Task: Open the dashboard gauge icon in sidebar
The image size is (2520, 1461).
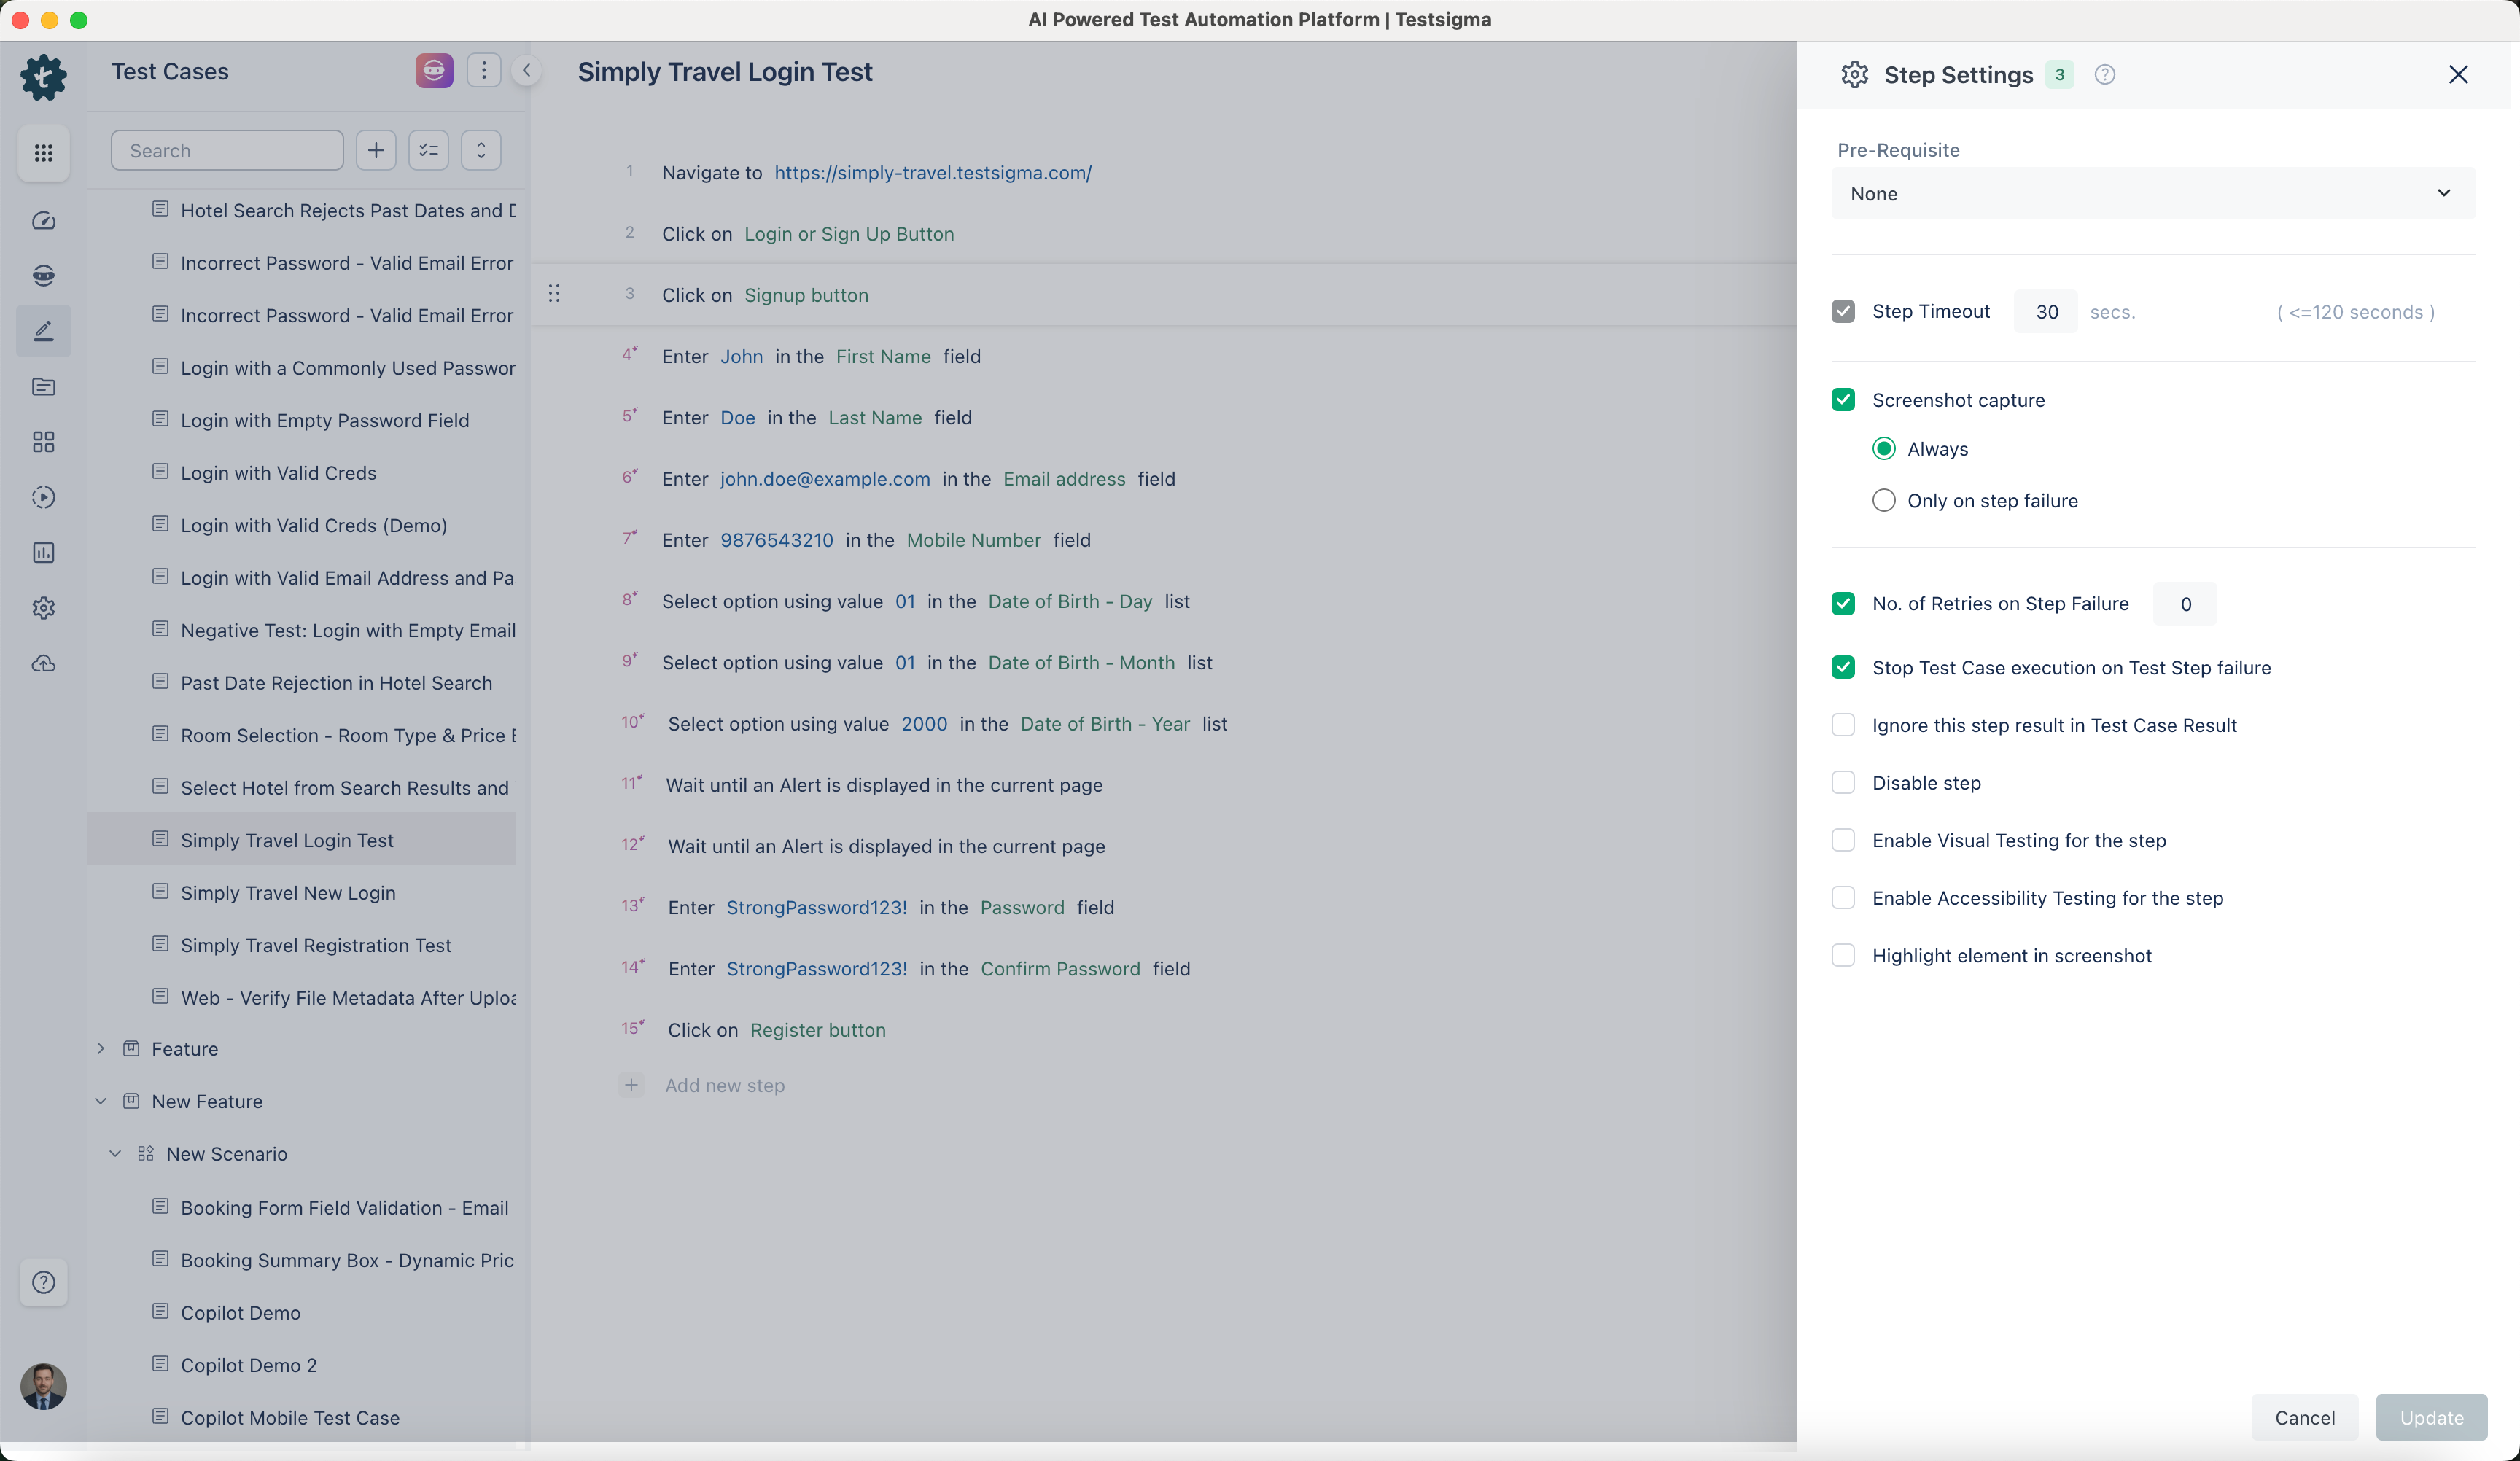Action: coord(43,221)
